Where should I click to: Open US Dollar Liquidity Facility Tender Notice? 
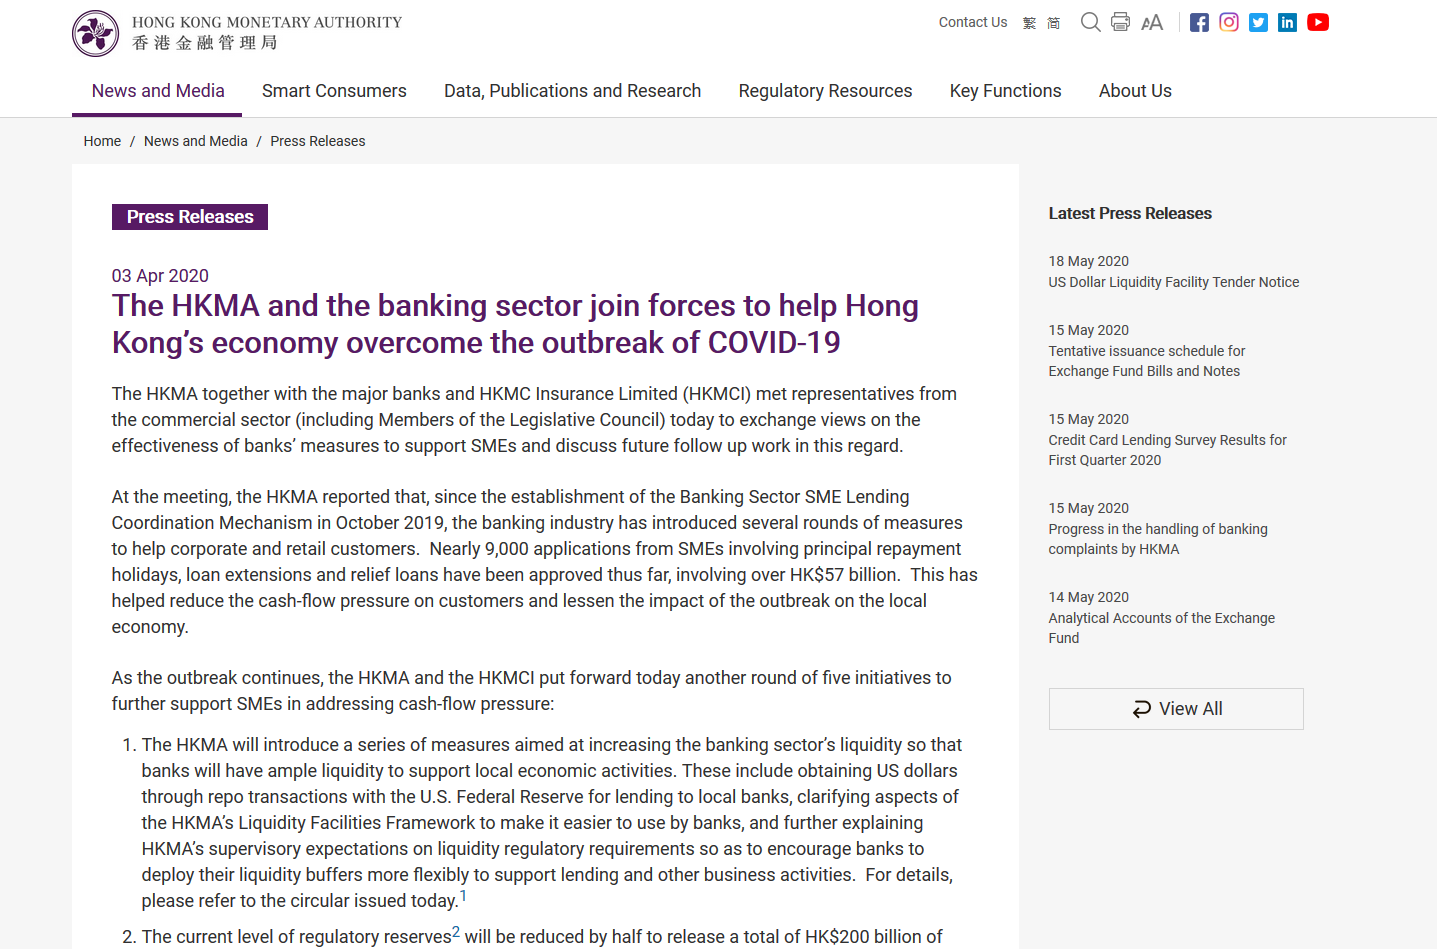coord(1173,282)
